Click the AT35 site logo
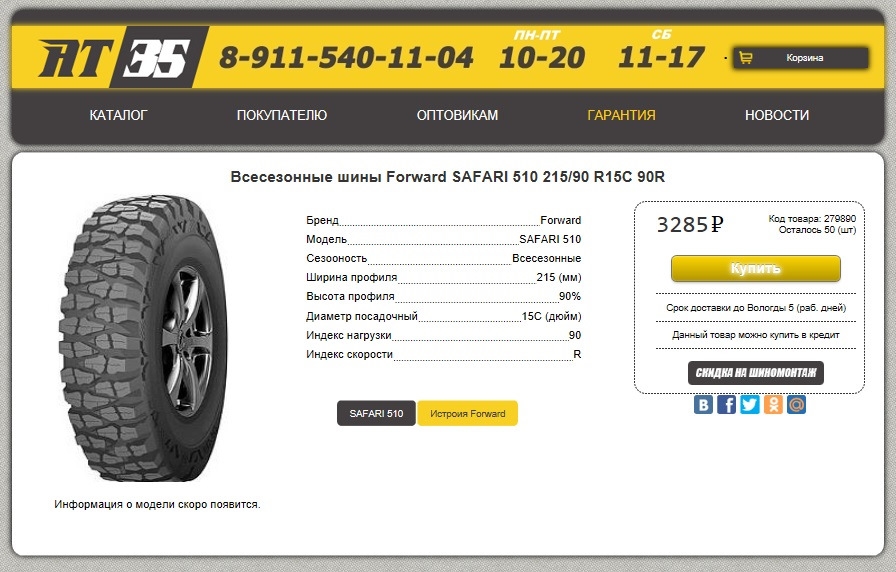This screenshot has width=896, height=572. pyautogui.click(x=114, y=58)
